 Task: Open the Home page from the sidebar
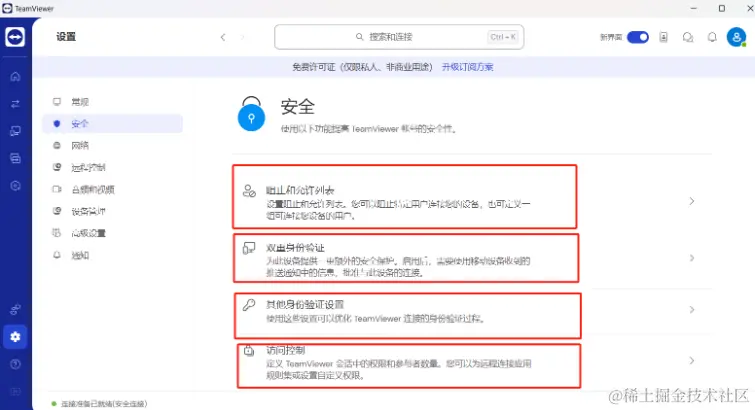(15, 76)
